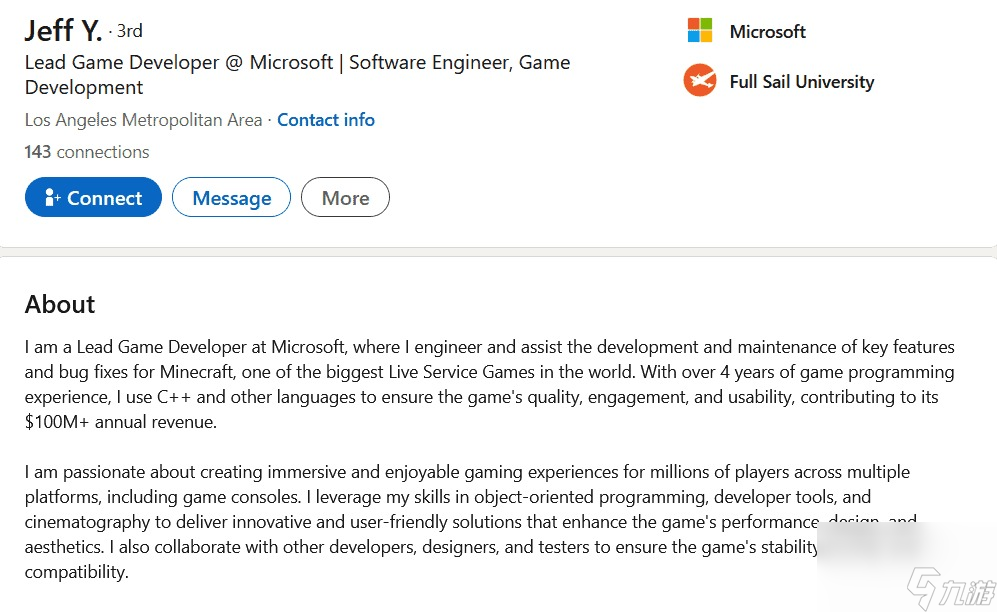997x612 pixels.
Task: Send a message with the Message button
Action: [231, 197]
